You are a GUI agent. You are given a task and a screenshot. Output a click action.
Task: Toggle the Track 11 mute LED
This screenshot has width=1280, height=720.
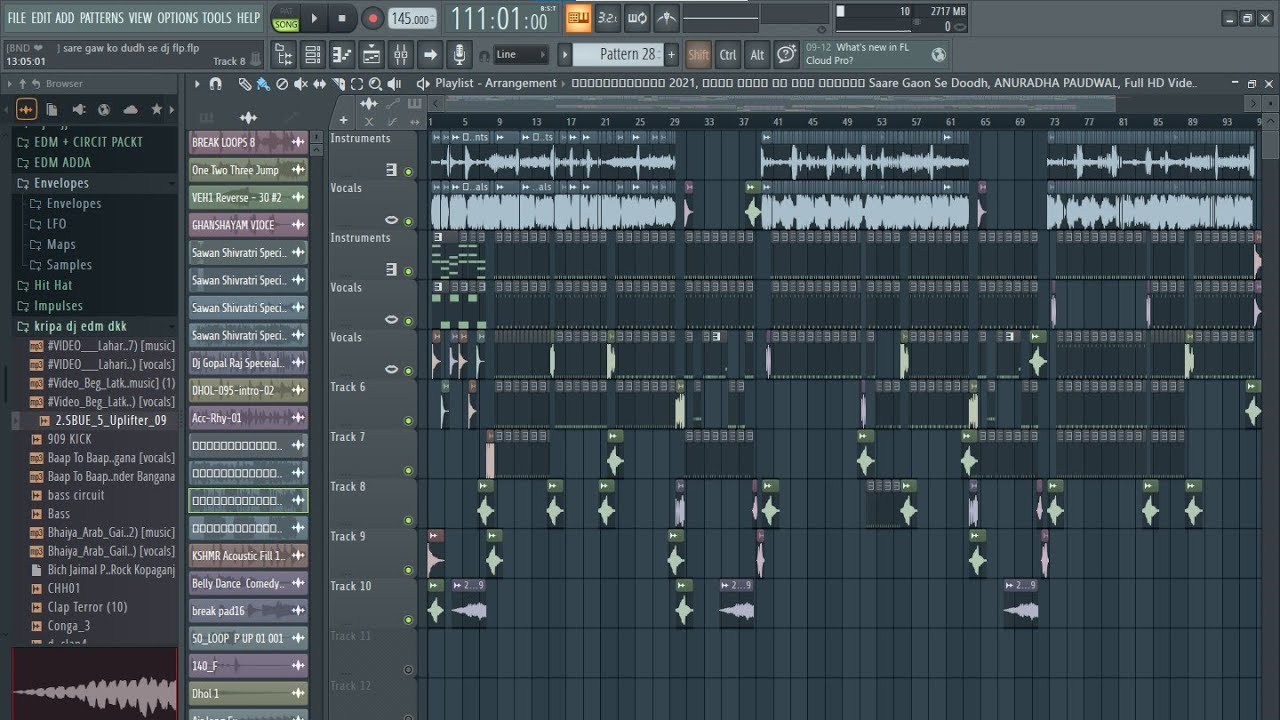pos(408,670)
